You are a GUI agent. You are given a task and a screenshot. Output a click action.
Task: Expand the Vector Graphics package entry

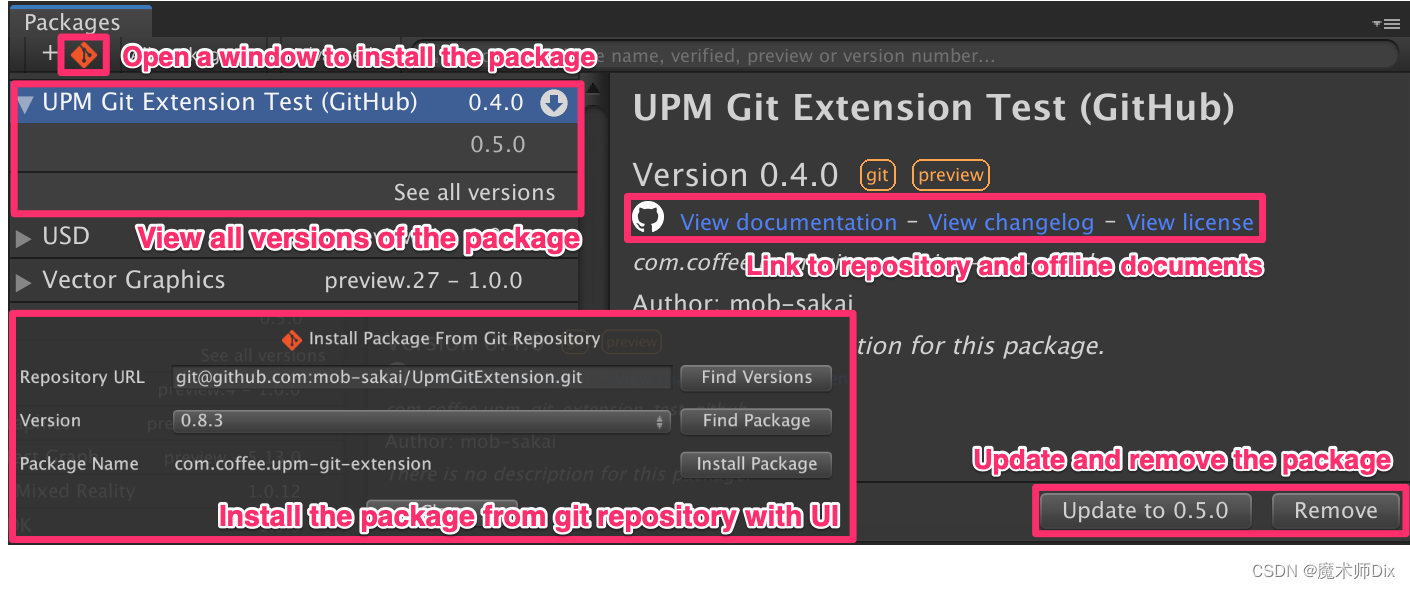(x=24, y=282)
